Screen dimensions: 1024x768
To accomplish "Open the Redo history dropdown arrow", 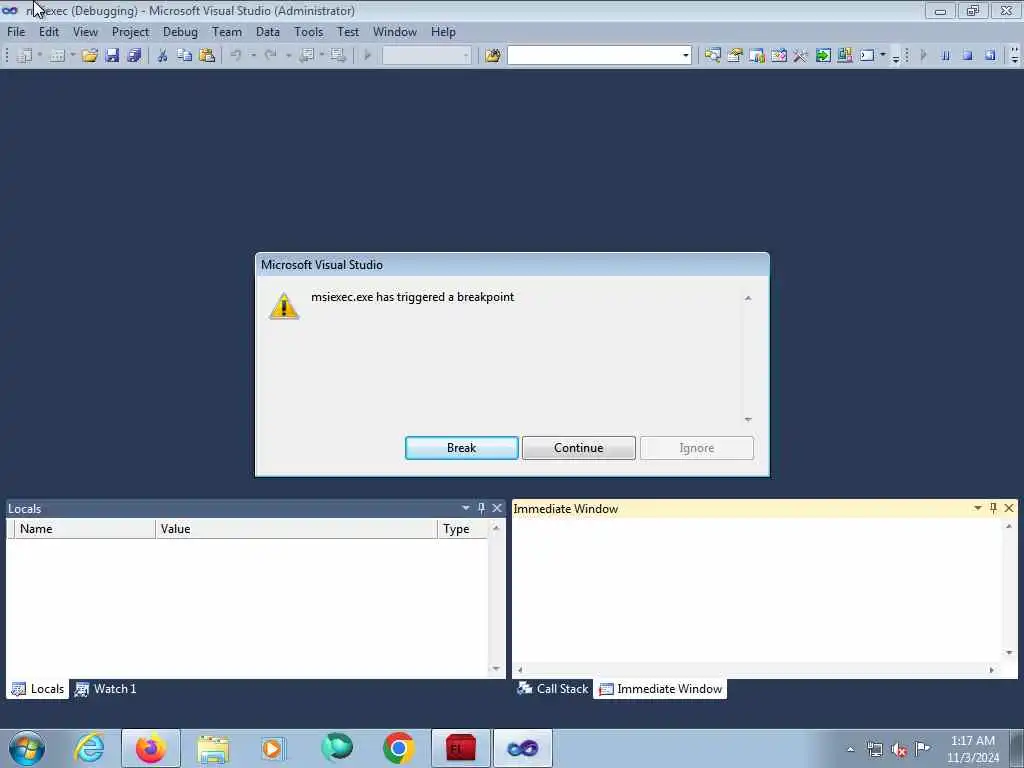I will tap(288, 56).
